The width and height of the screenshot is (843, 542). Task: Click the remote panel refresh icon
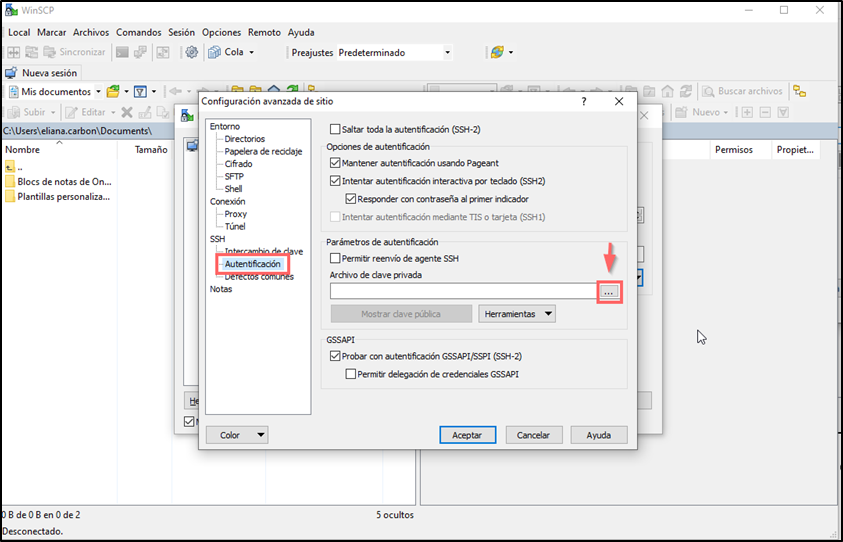point(685,91)
